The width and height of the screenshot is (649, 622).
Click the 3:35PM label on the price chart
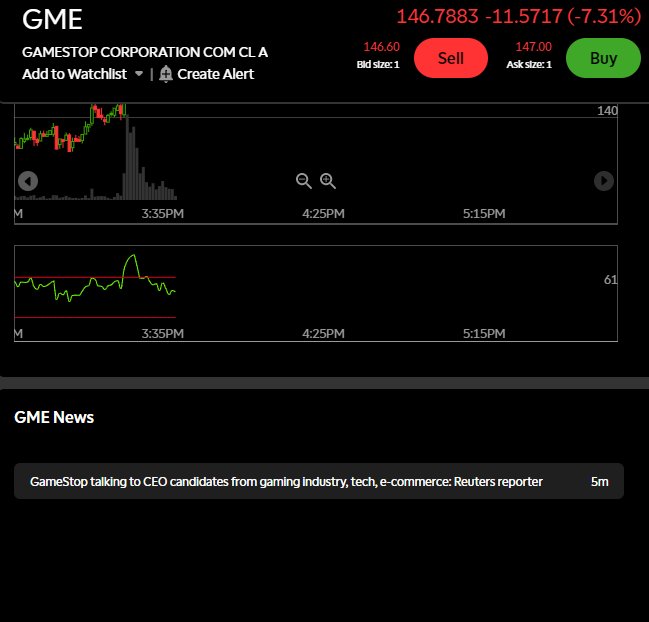pyautogui.click(x=163, y=214)
